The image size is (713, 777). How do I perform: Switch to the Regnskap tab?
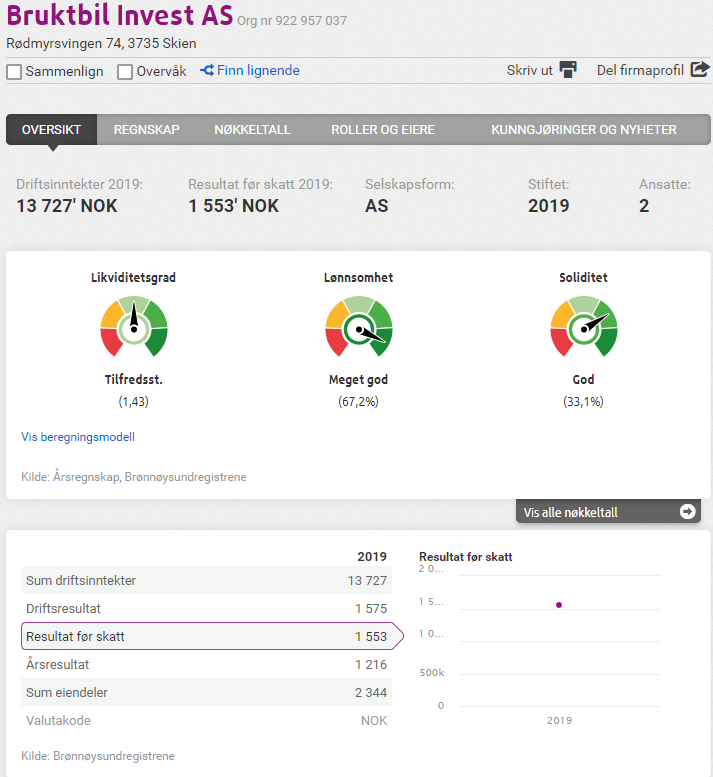pos(147,130)
